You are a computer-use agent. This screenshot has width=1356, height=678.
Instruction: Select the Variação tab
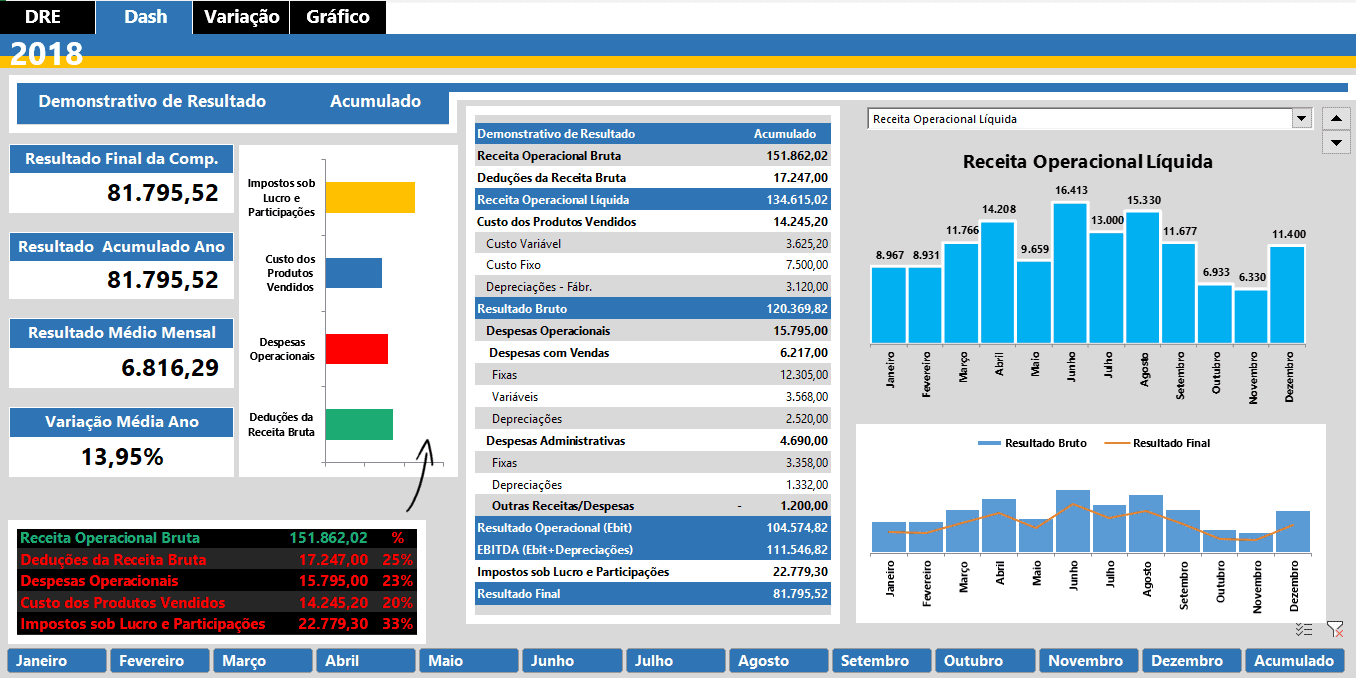240,17
